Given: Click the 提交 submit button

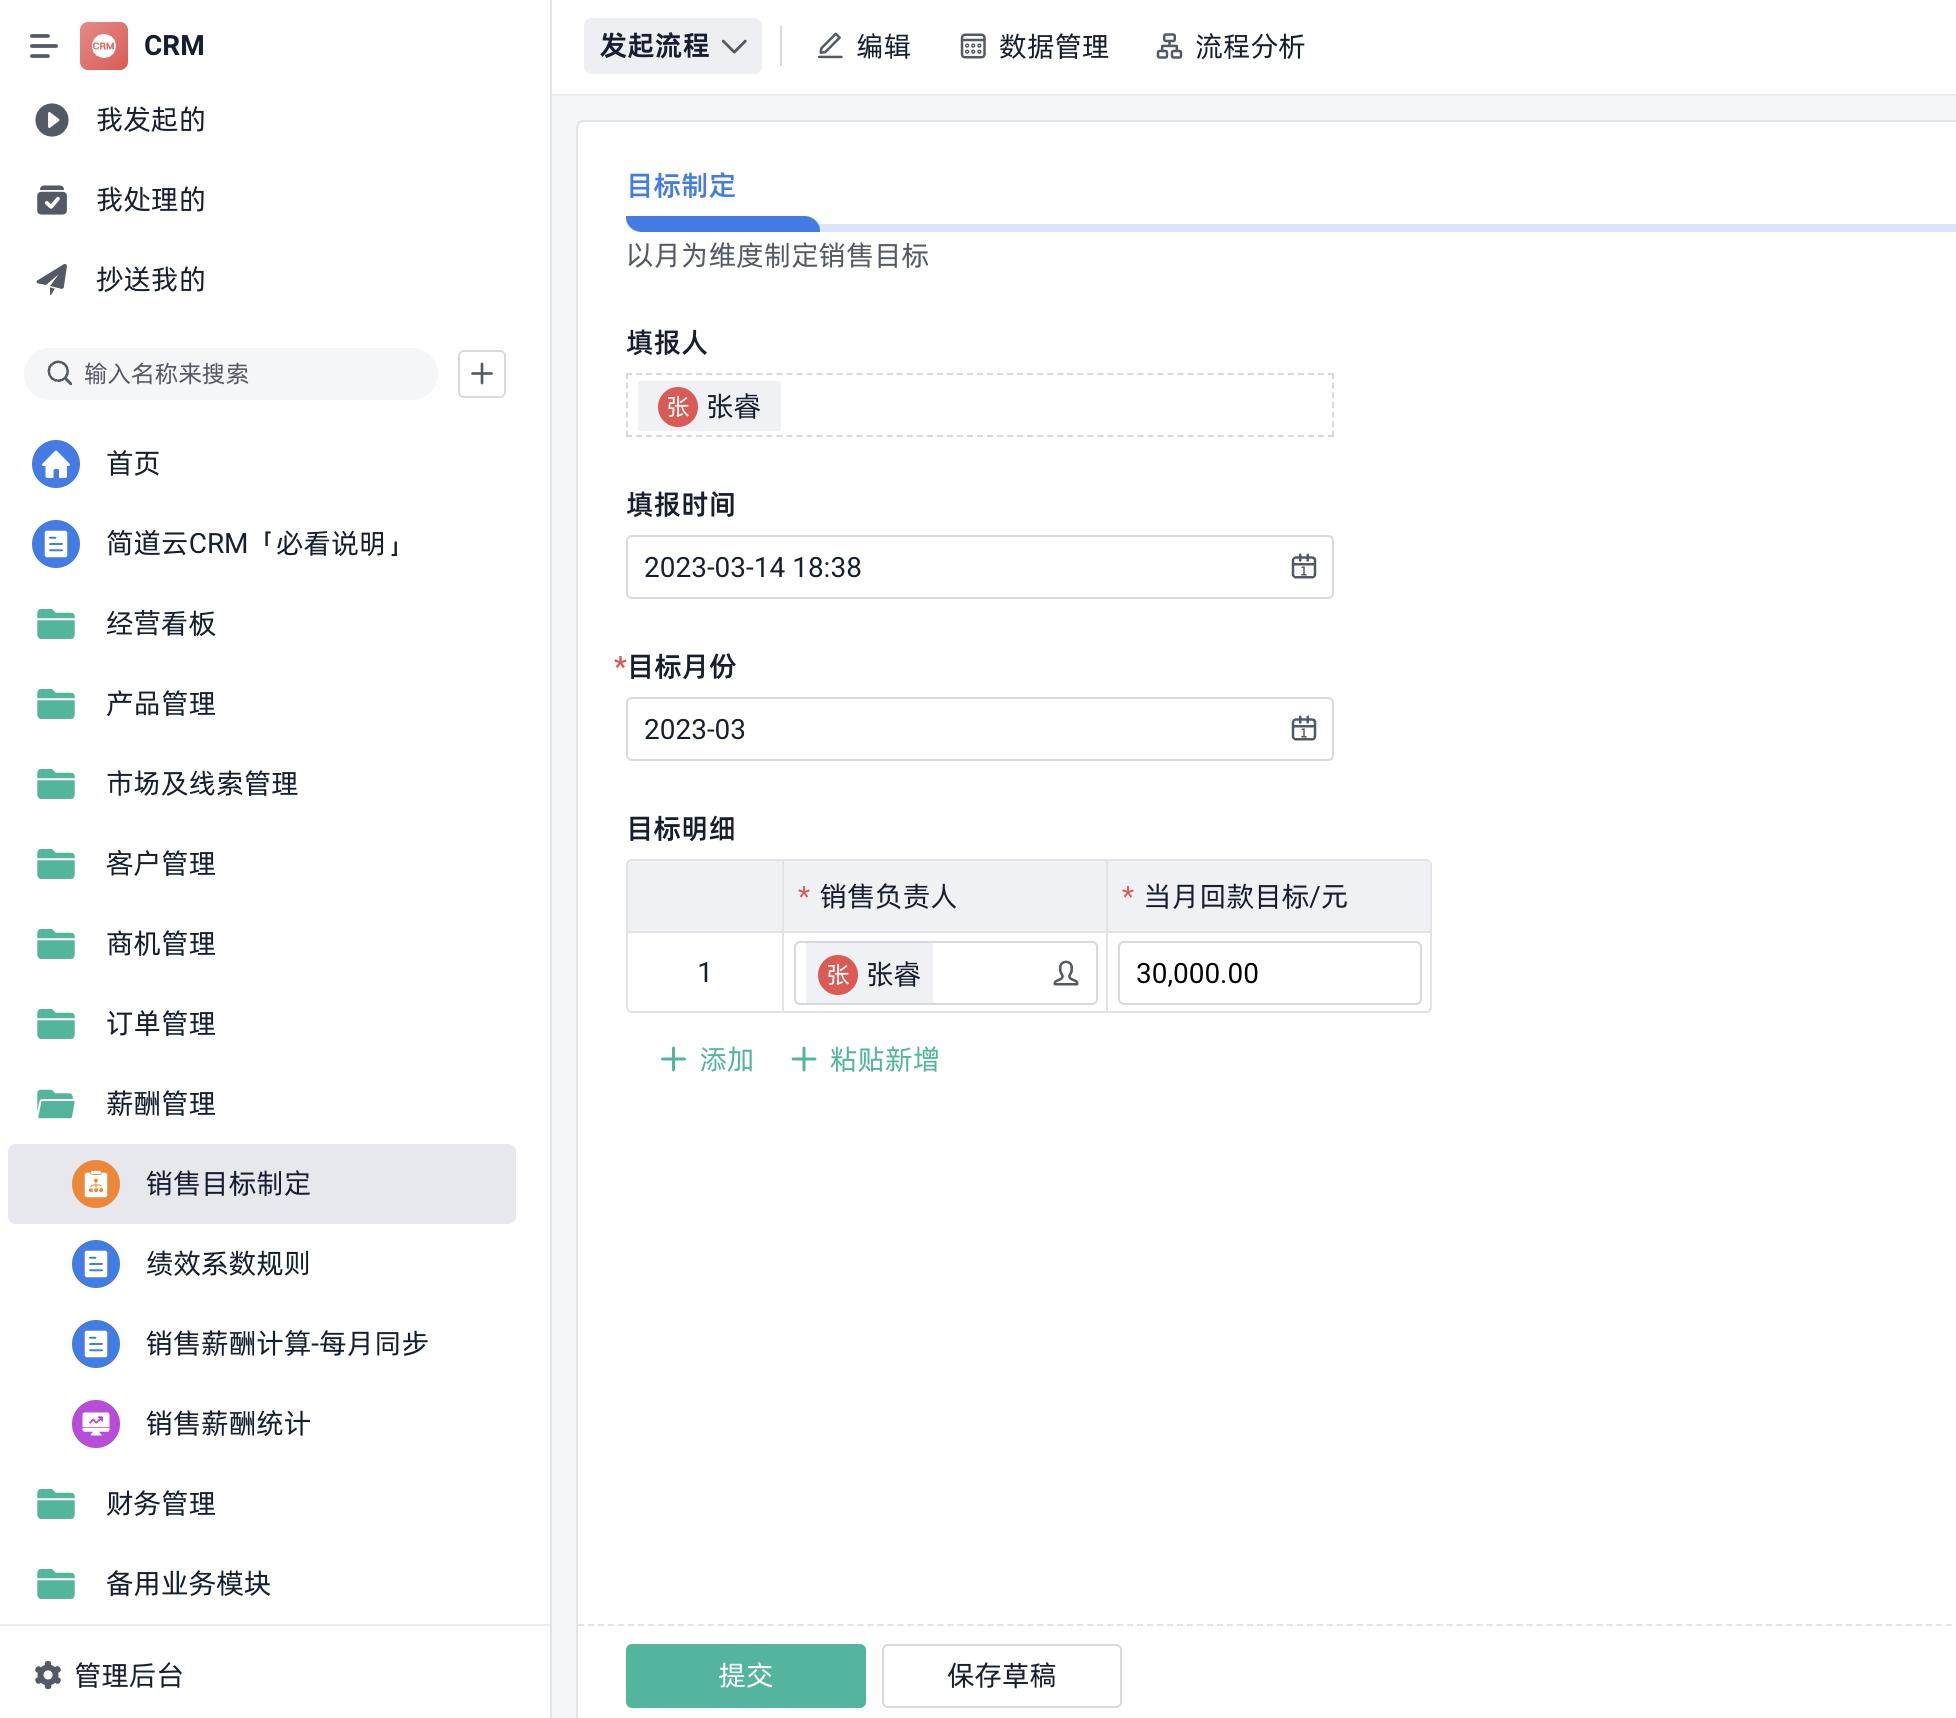Looking at the screenshot, I should click(x=744, y=1675).
